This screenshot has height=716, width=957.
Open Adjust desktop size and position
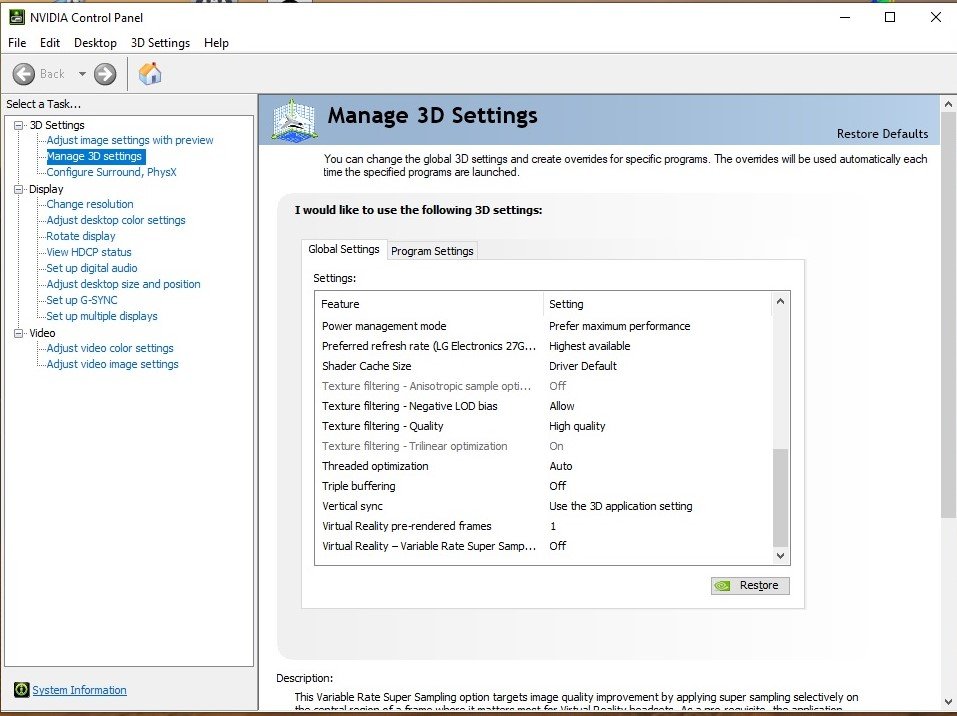123,284
